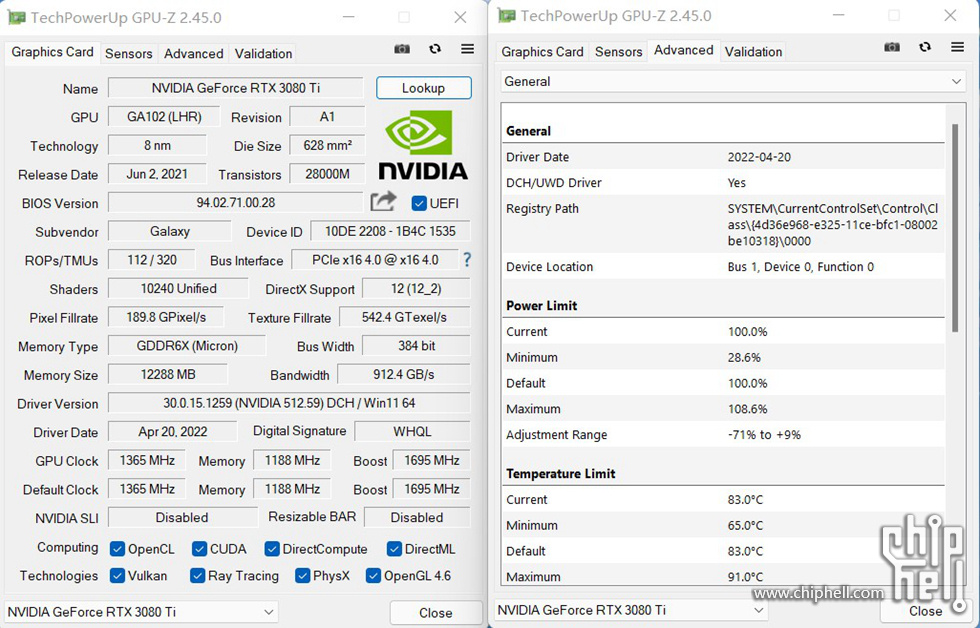Click the screenshot camera icon in Advanced window
This screenshot has width=980, height=628.
[892, 47]
